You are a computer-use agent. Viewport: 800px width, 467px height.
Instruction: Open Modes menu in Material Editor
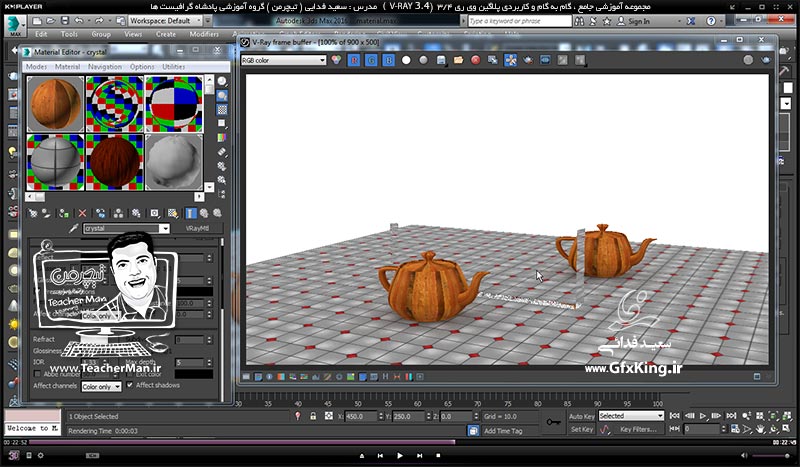click(36, 66)
